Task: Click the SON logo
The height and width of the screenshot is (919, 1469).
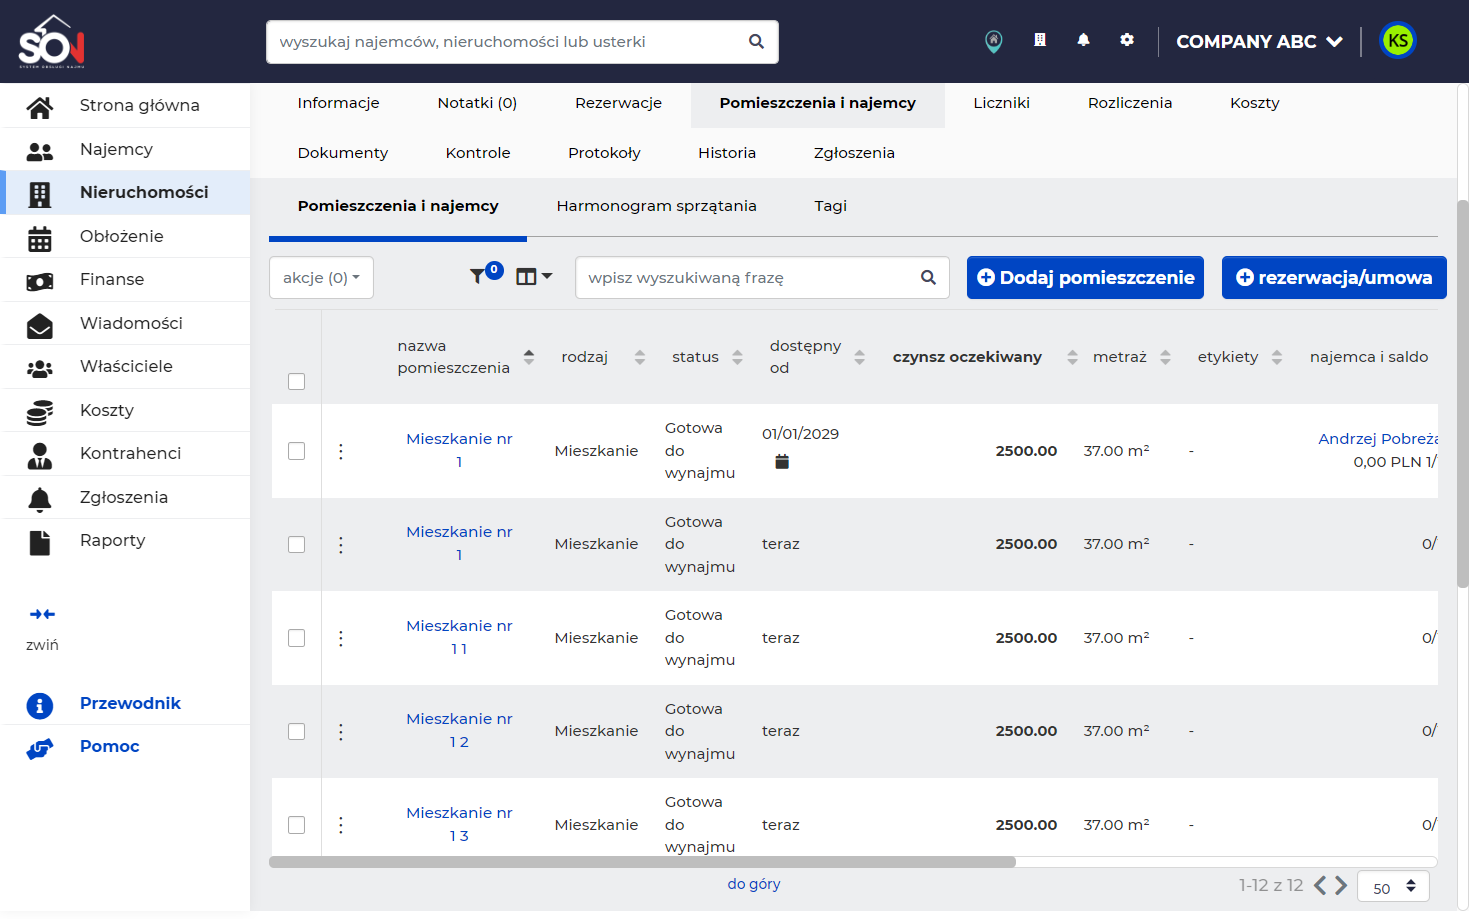Action: 52,41
